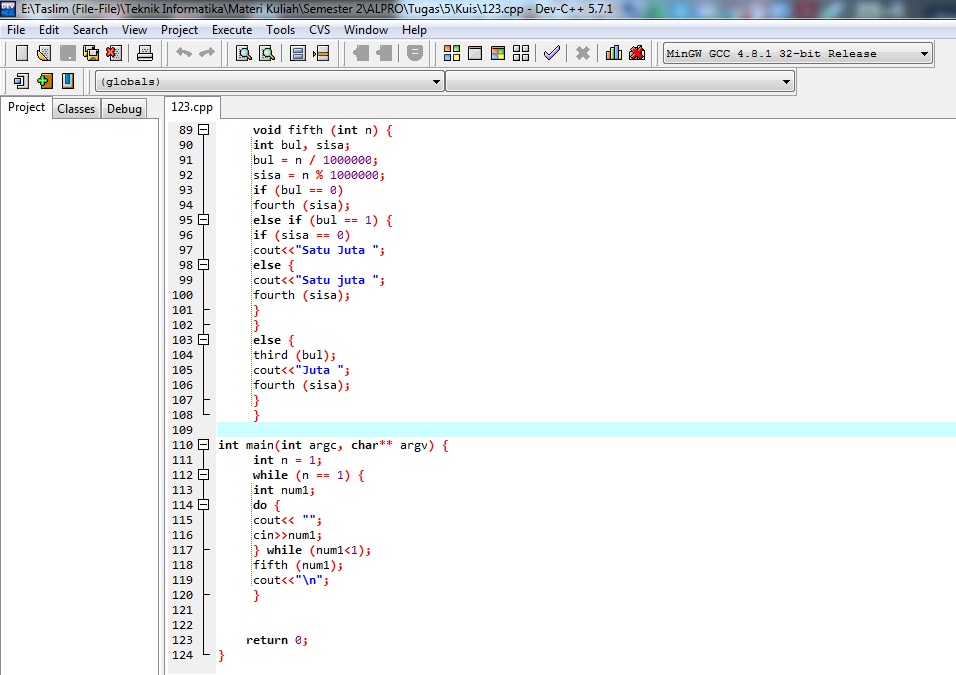Open the Tools menu
Viewport: 956px width, 675px height.
point(280,30)
